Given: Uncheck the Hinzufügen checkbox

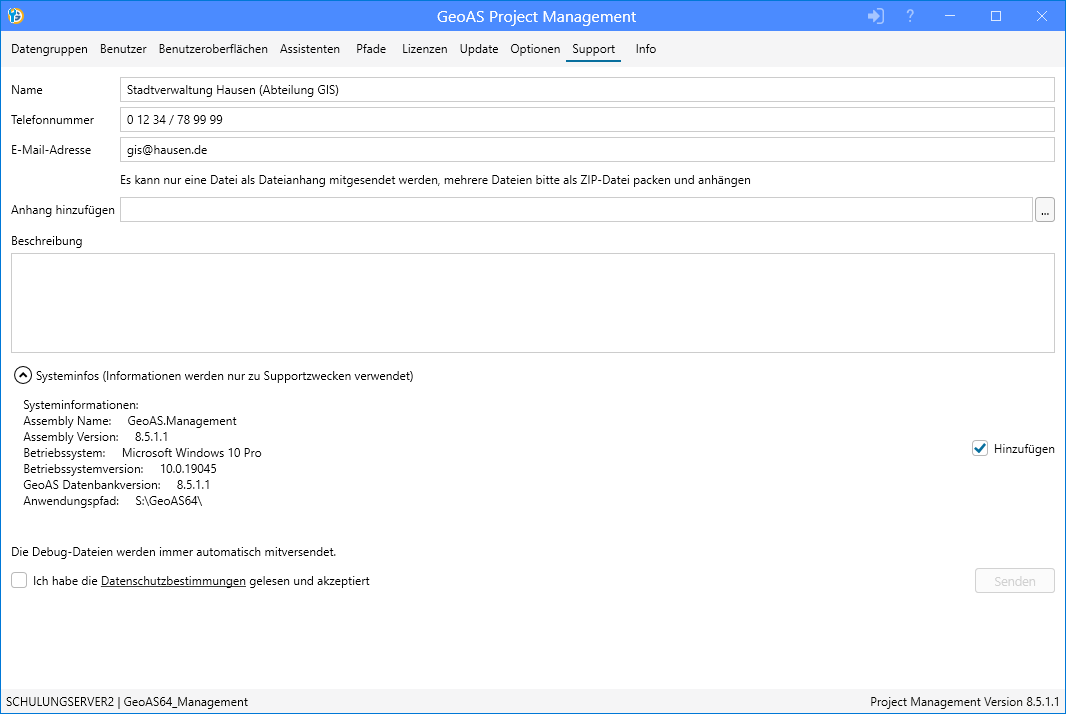Looking at the screenshot, I should 980,449.
